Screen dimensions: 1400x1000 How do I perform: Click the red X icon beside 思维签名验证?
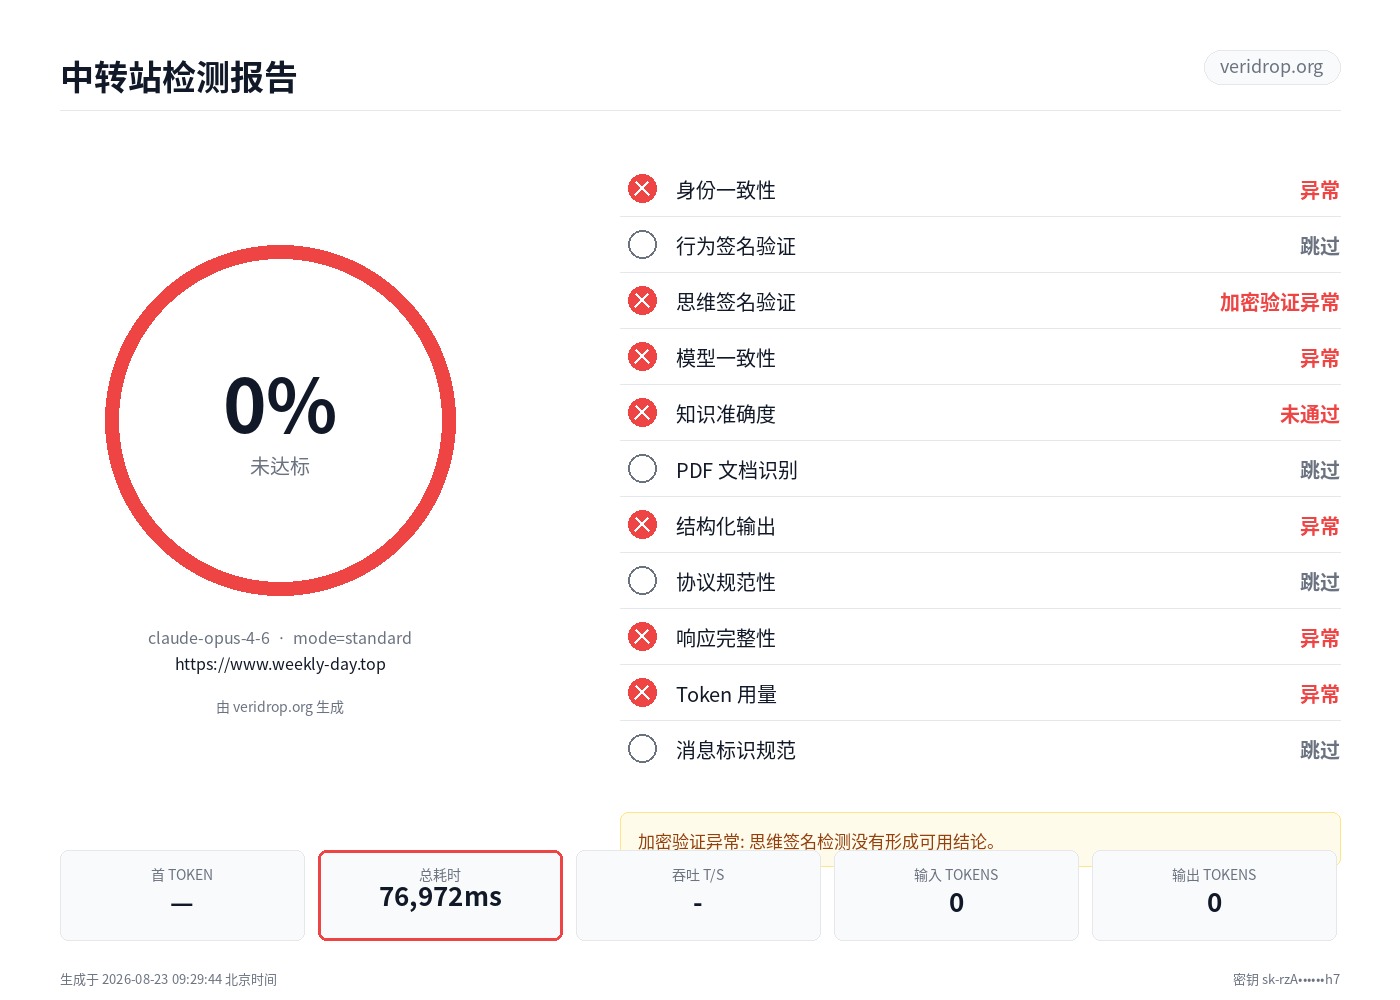[642, 301]
